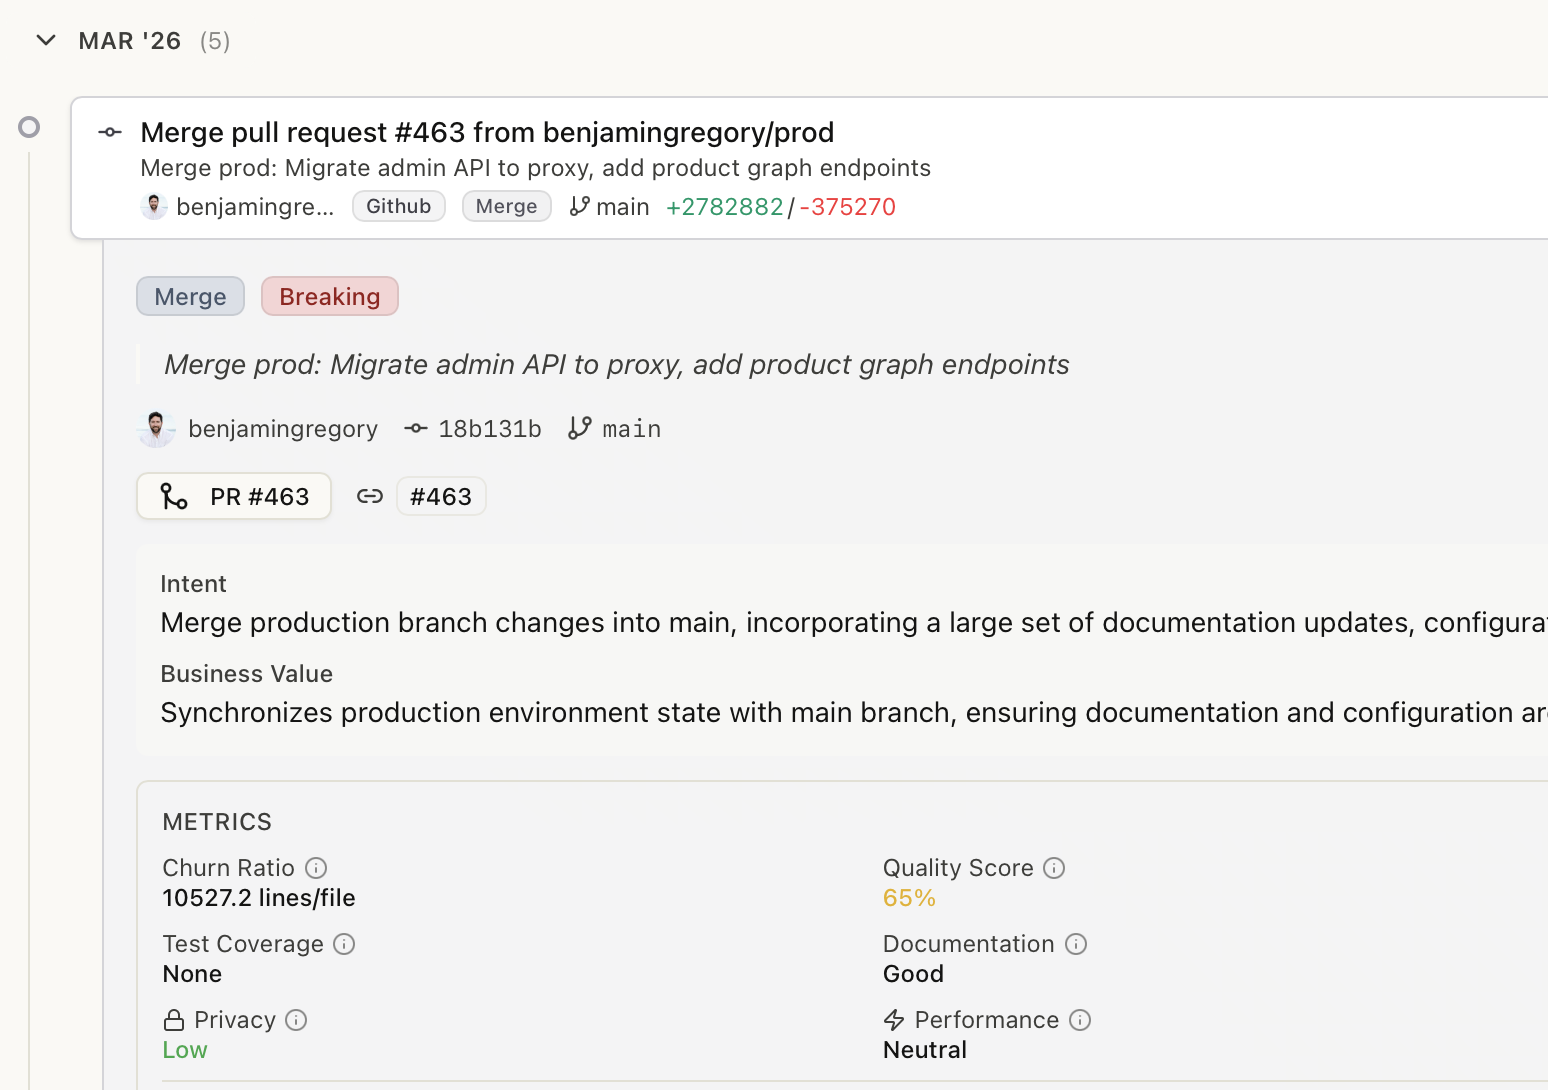Click the Churn Ratio info icon
The image size is (1548, 1090).
[x=316, y=867]
